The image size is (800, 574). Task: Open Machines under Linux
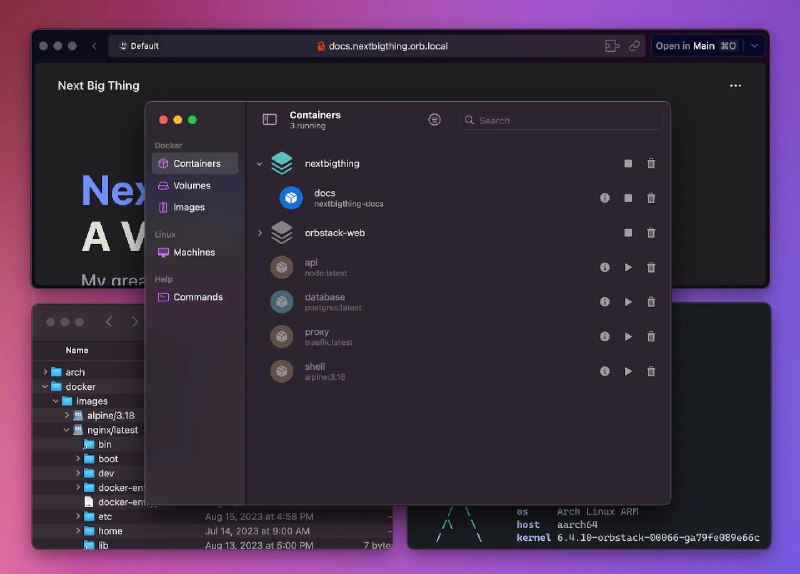pos(193,252)
